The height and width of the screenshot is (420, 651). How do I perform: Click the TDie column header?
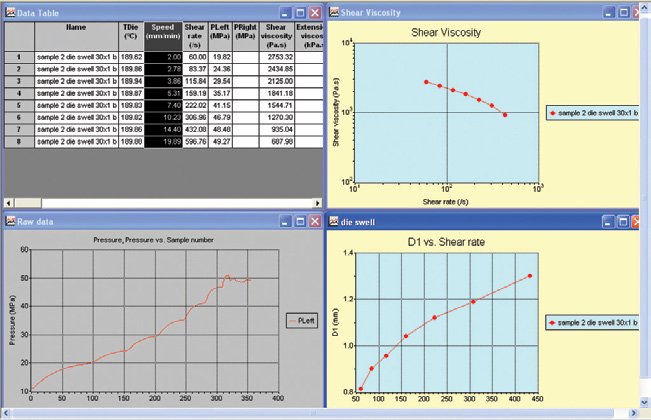click(x=130, y=35)
